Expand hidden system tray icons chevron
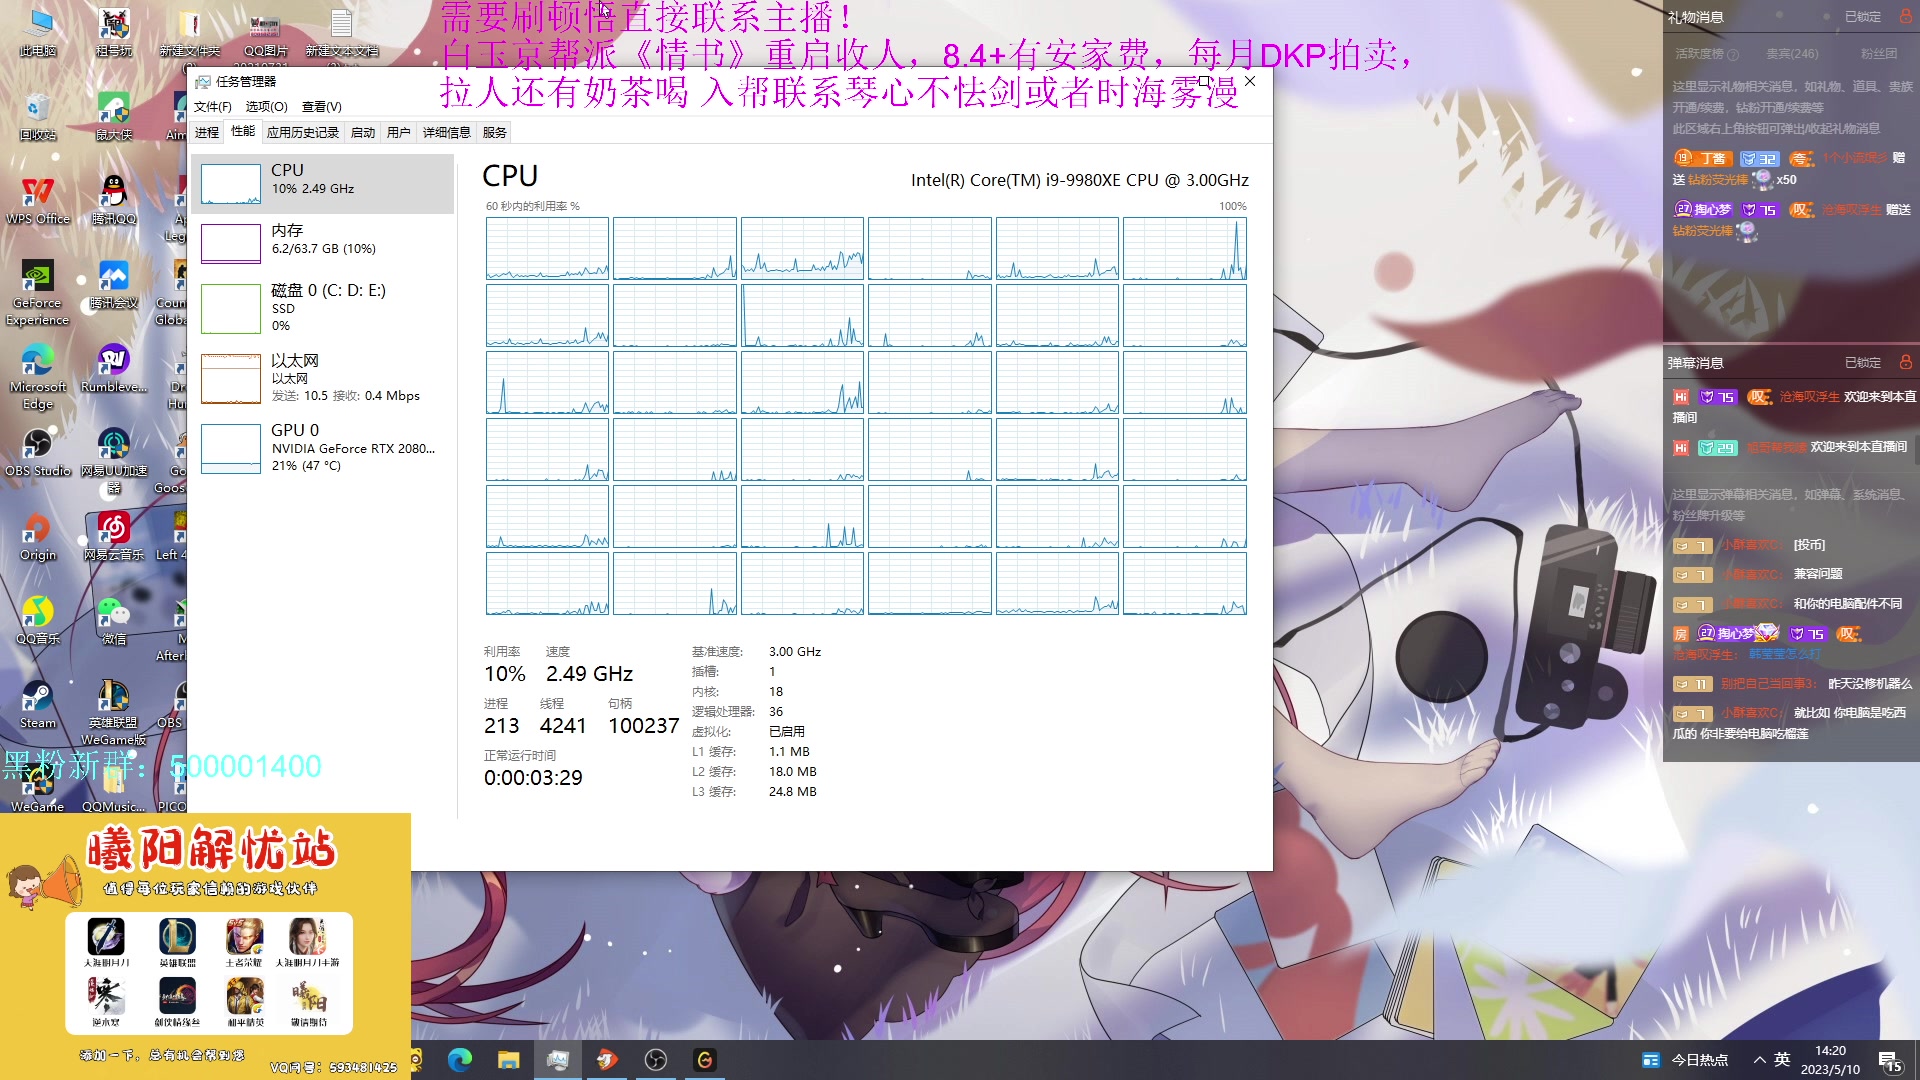This screenshot has width=1920, height=1080. (x=1759, y=1060)
